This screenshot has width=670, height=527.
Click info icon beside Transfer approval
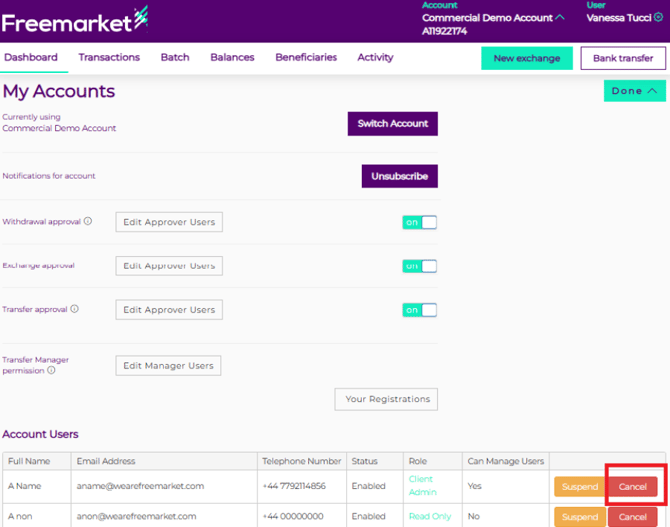click(x=74, y=309)
